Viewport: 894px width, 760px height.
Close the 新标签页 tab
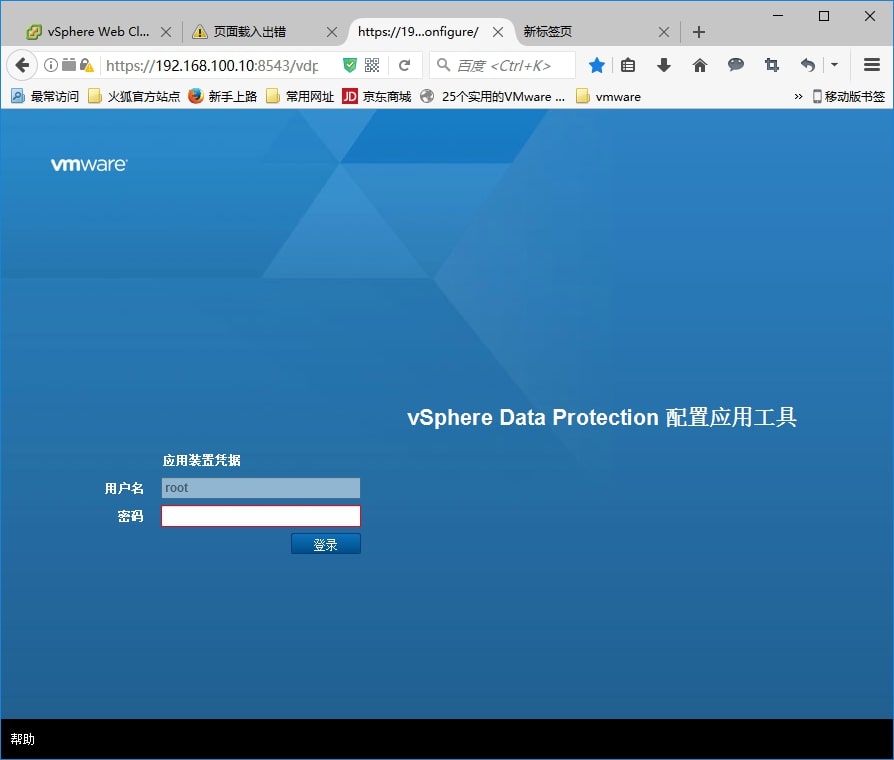(x=664, y=32)
